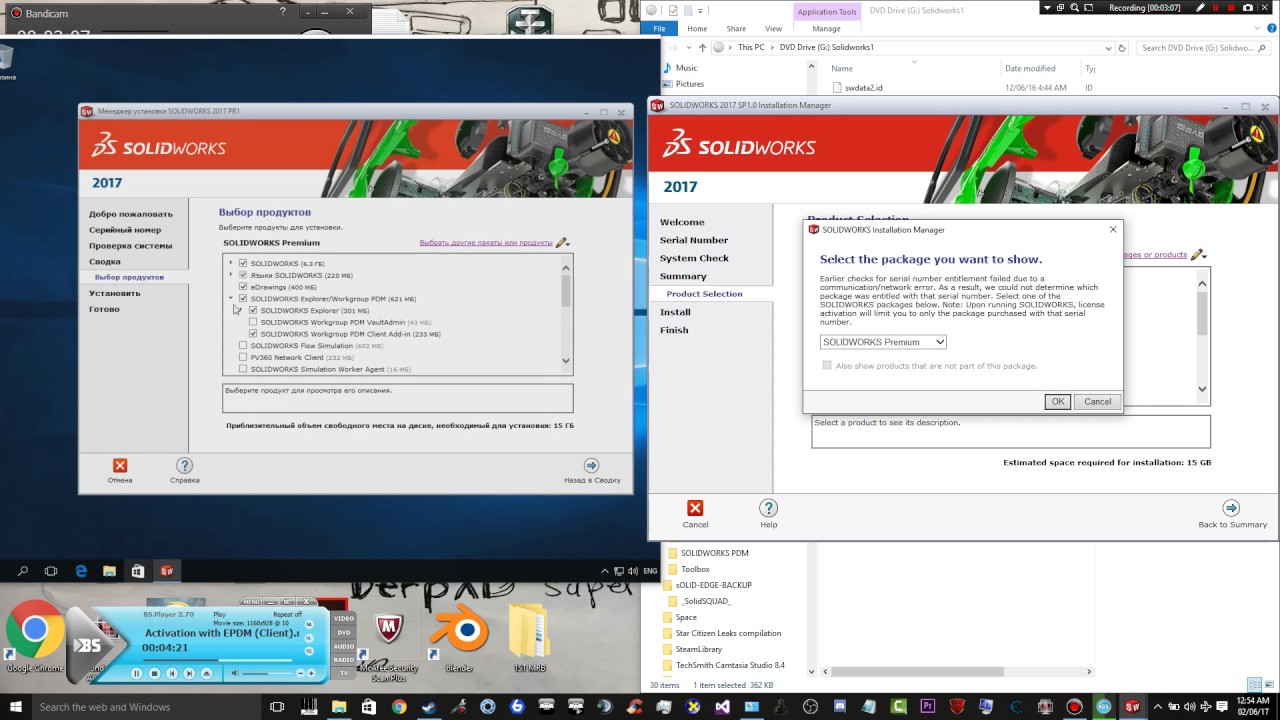1280x720 pixels.
Task: Go to System Check step in English installer
Action: click(x=694, y=258)
